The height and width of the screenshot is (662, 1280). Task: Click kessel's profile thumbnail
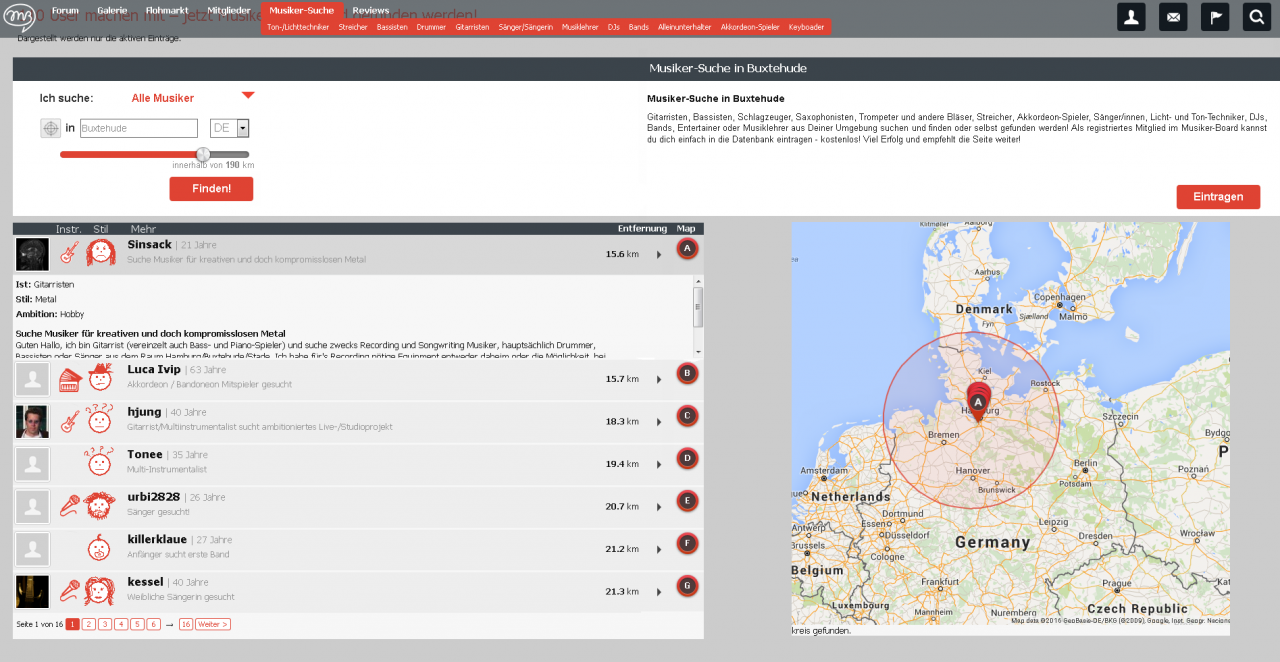click(32, 592)
